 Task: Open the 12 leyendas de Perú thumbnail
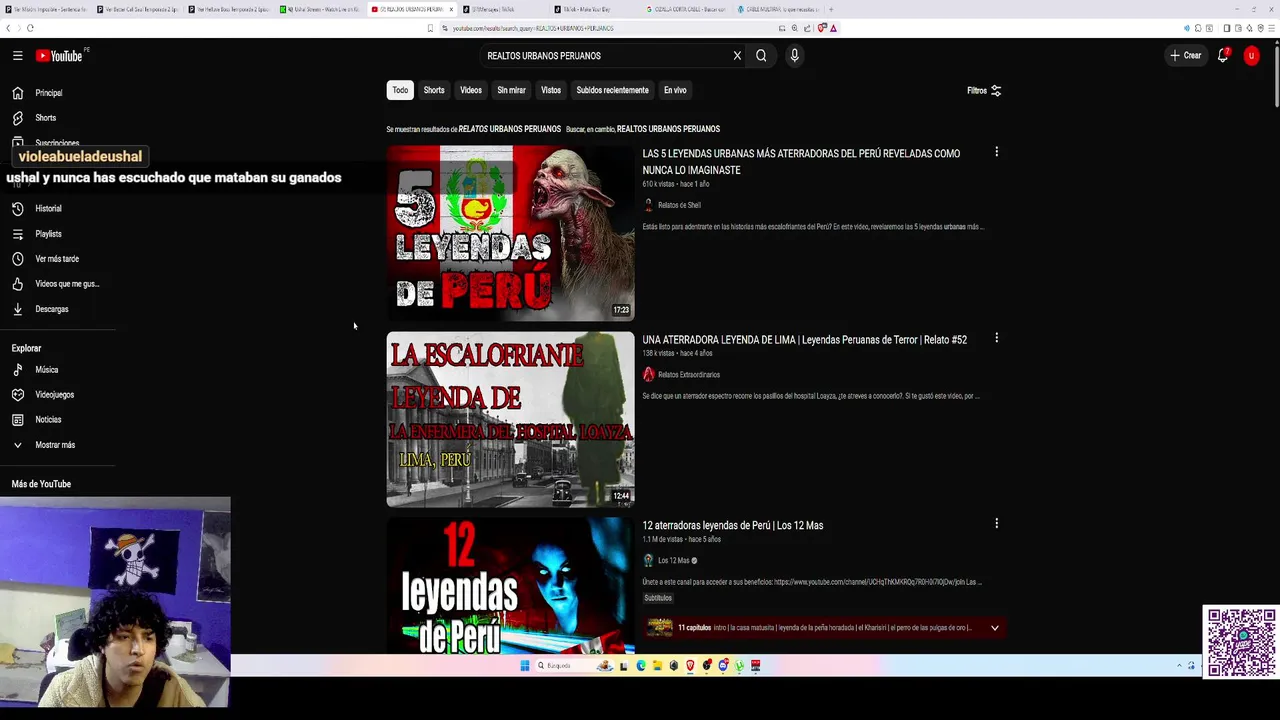[x=510, y=586]
